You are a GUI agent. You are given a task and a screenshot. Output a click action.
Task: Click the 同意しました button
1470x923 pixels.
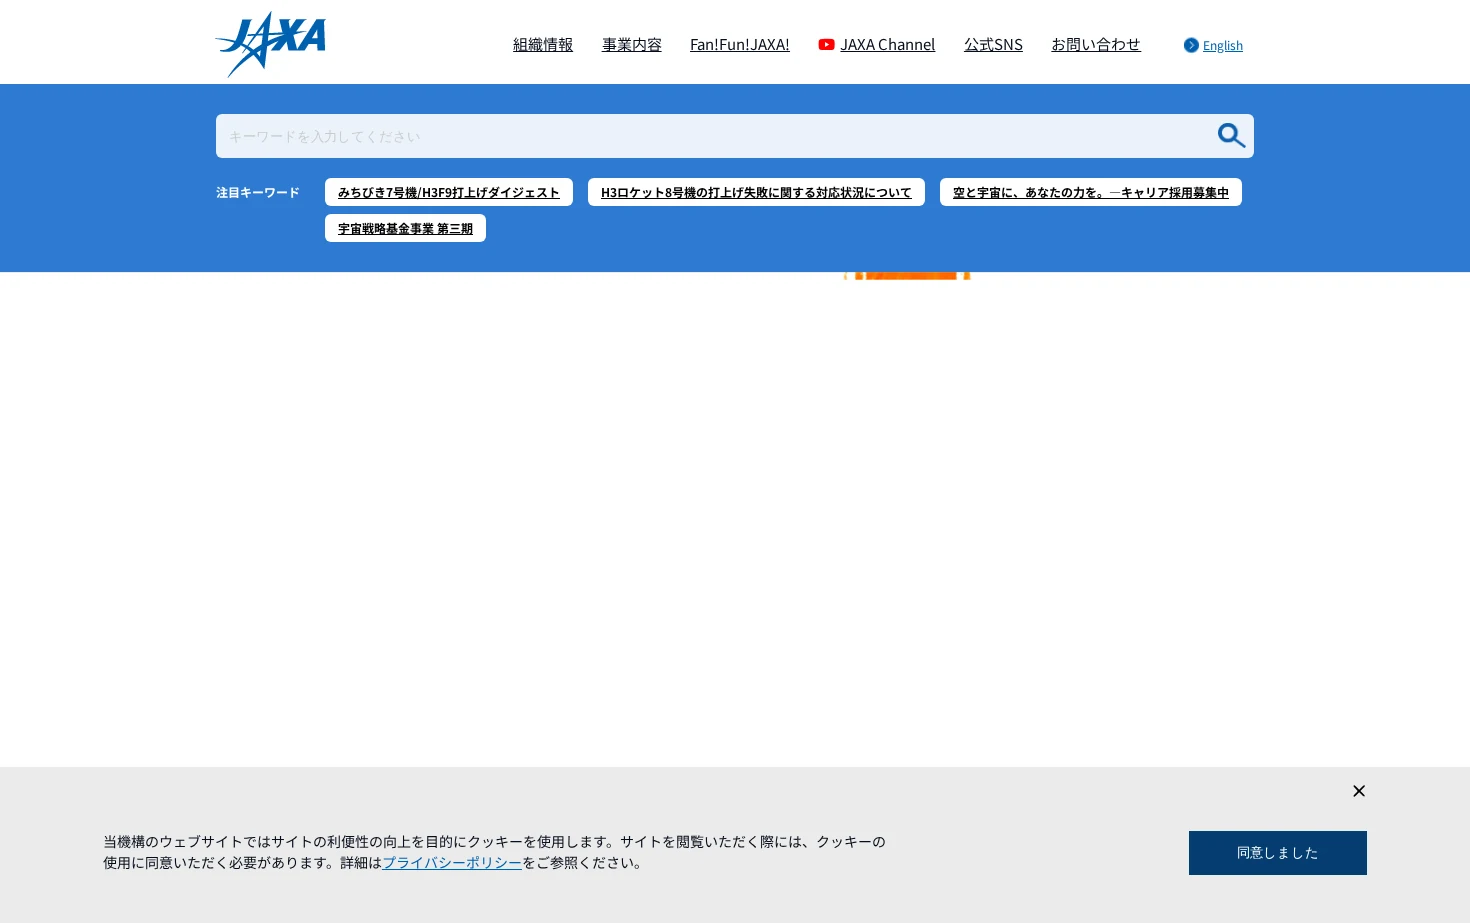pyautogui.click(x=1278, y=853)
